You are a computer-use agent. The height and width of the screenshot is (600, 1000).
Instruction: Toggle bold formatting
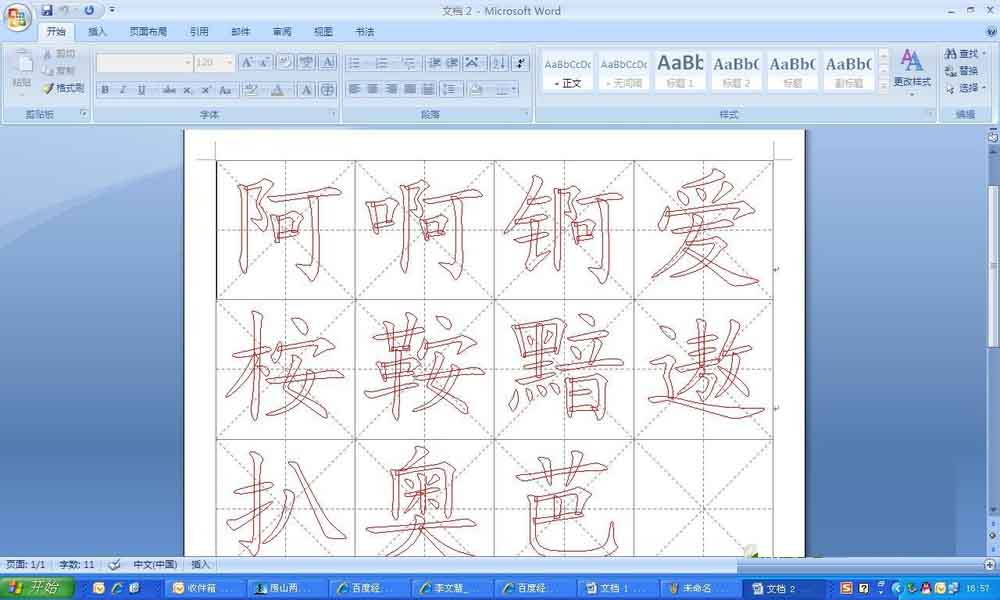coord(105,90)
